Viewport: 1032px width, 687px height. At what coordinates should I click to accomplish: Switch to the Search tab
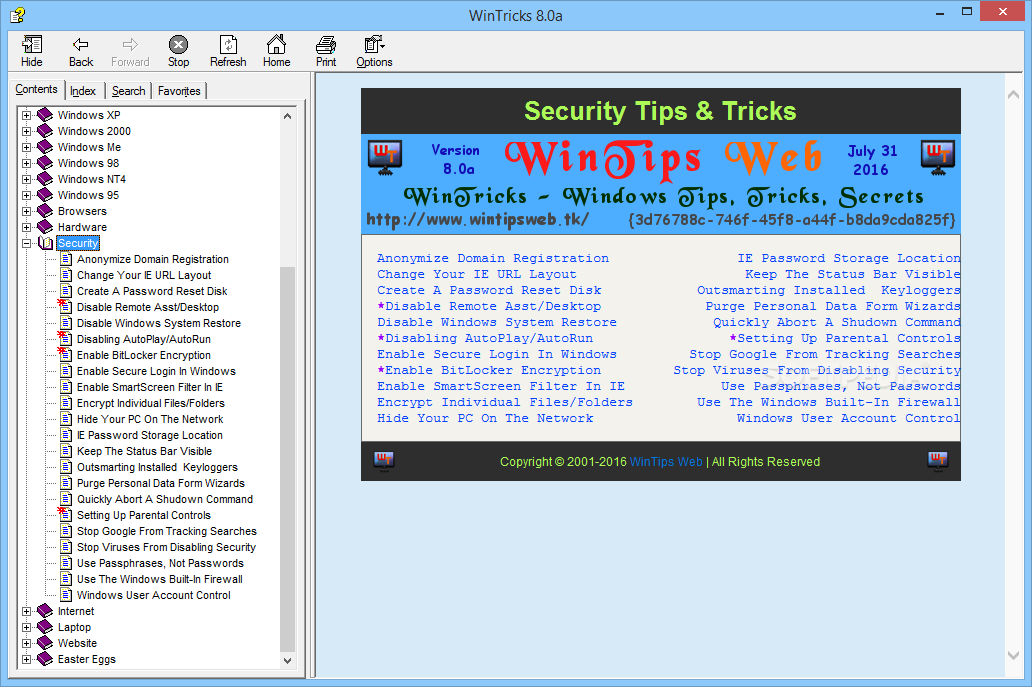[128, 91]
